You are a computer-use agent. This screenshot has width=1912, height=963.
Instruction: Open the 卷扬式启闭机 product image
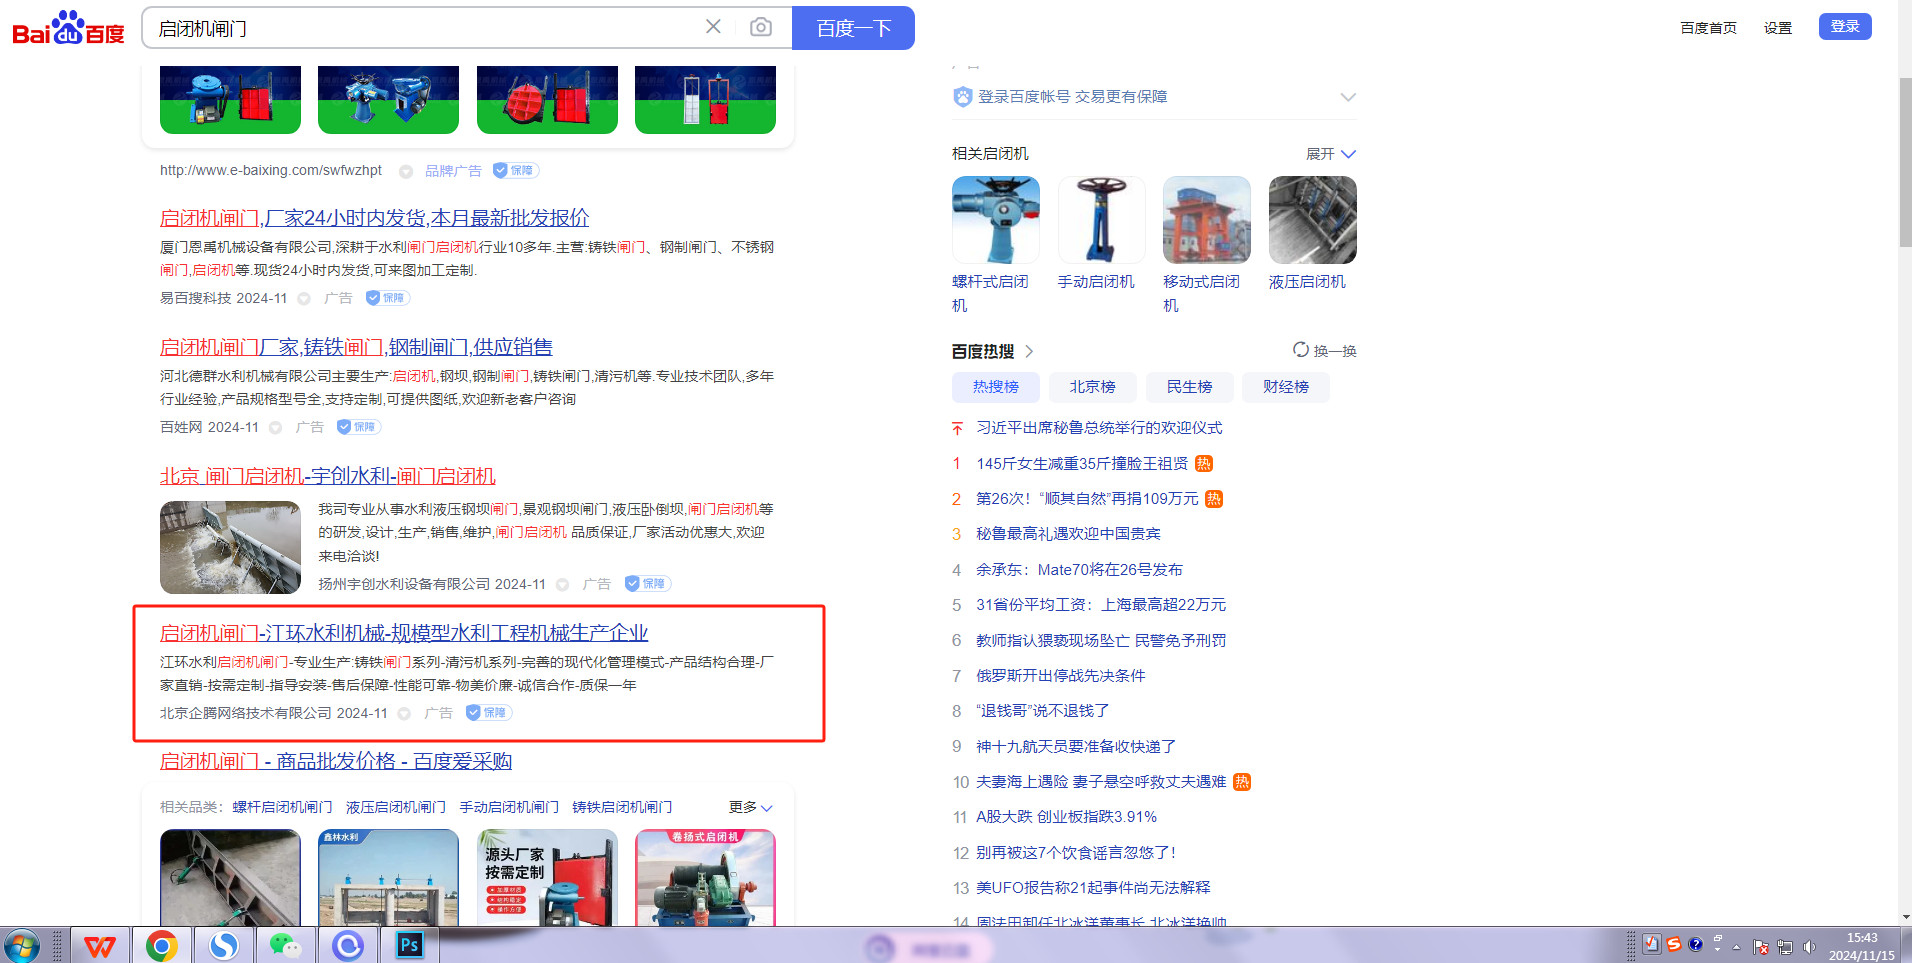(x=705, y=878)
